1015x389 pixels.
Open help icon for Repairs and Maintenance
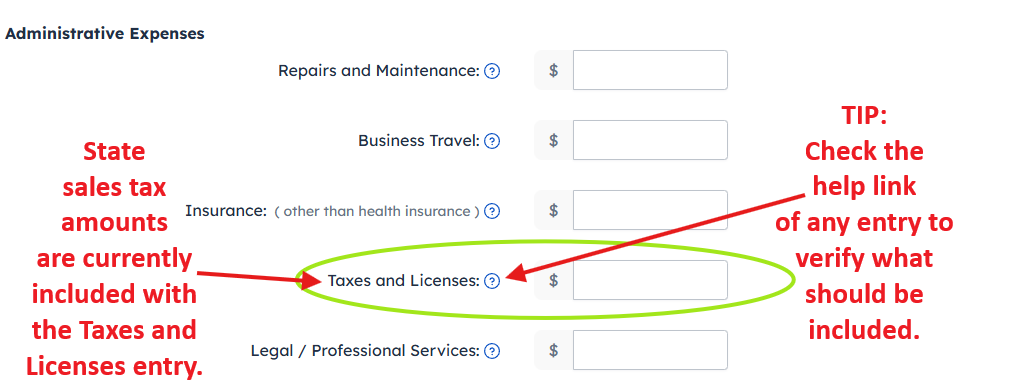492,71
